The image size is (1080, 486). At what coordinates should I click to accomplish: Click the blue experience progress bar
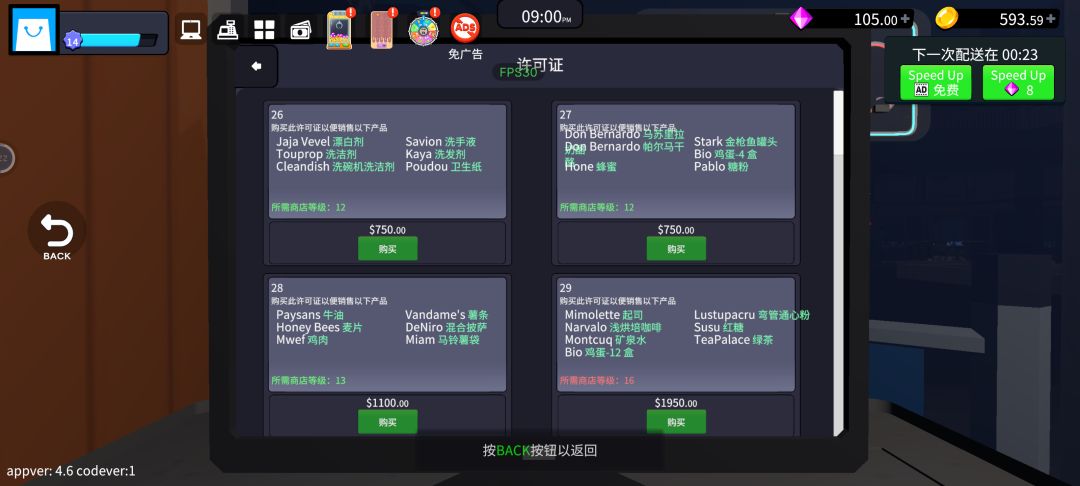(118, 41)
